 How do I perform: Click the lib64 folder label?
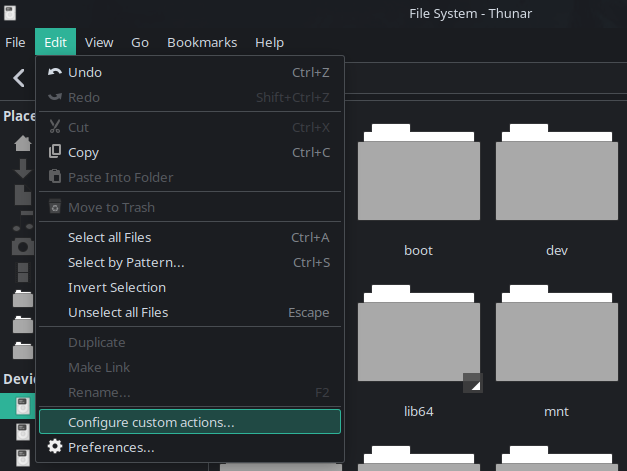pos(419,411)
